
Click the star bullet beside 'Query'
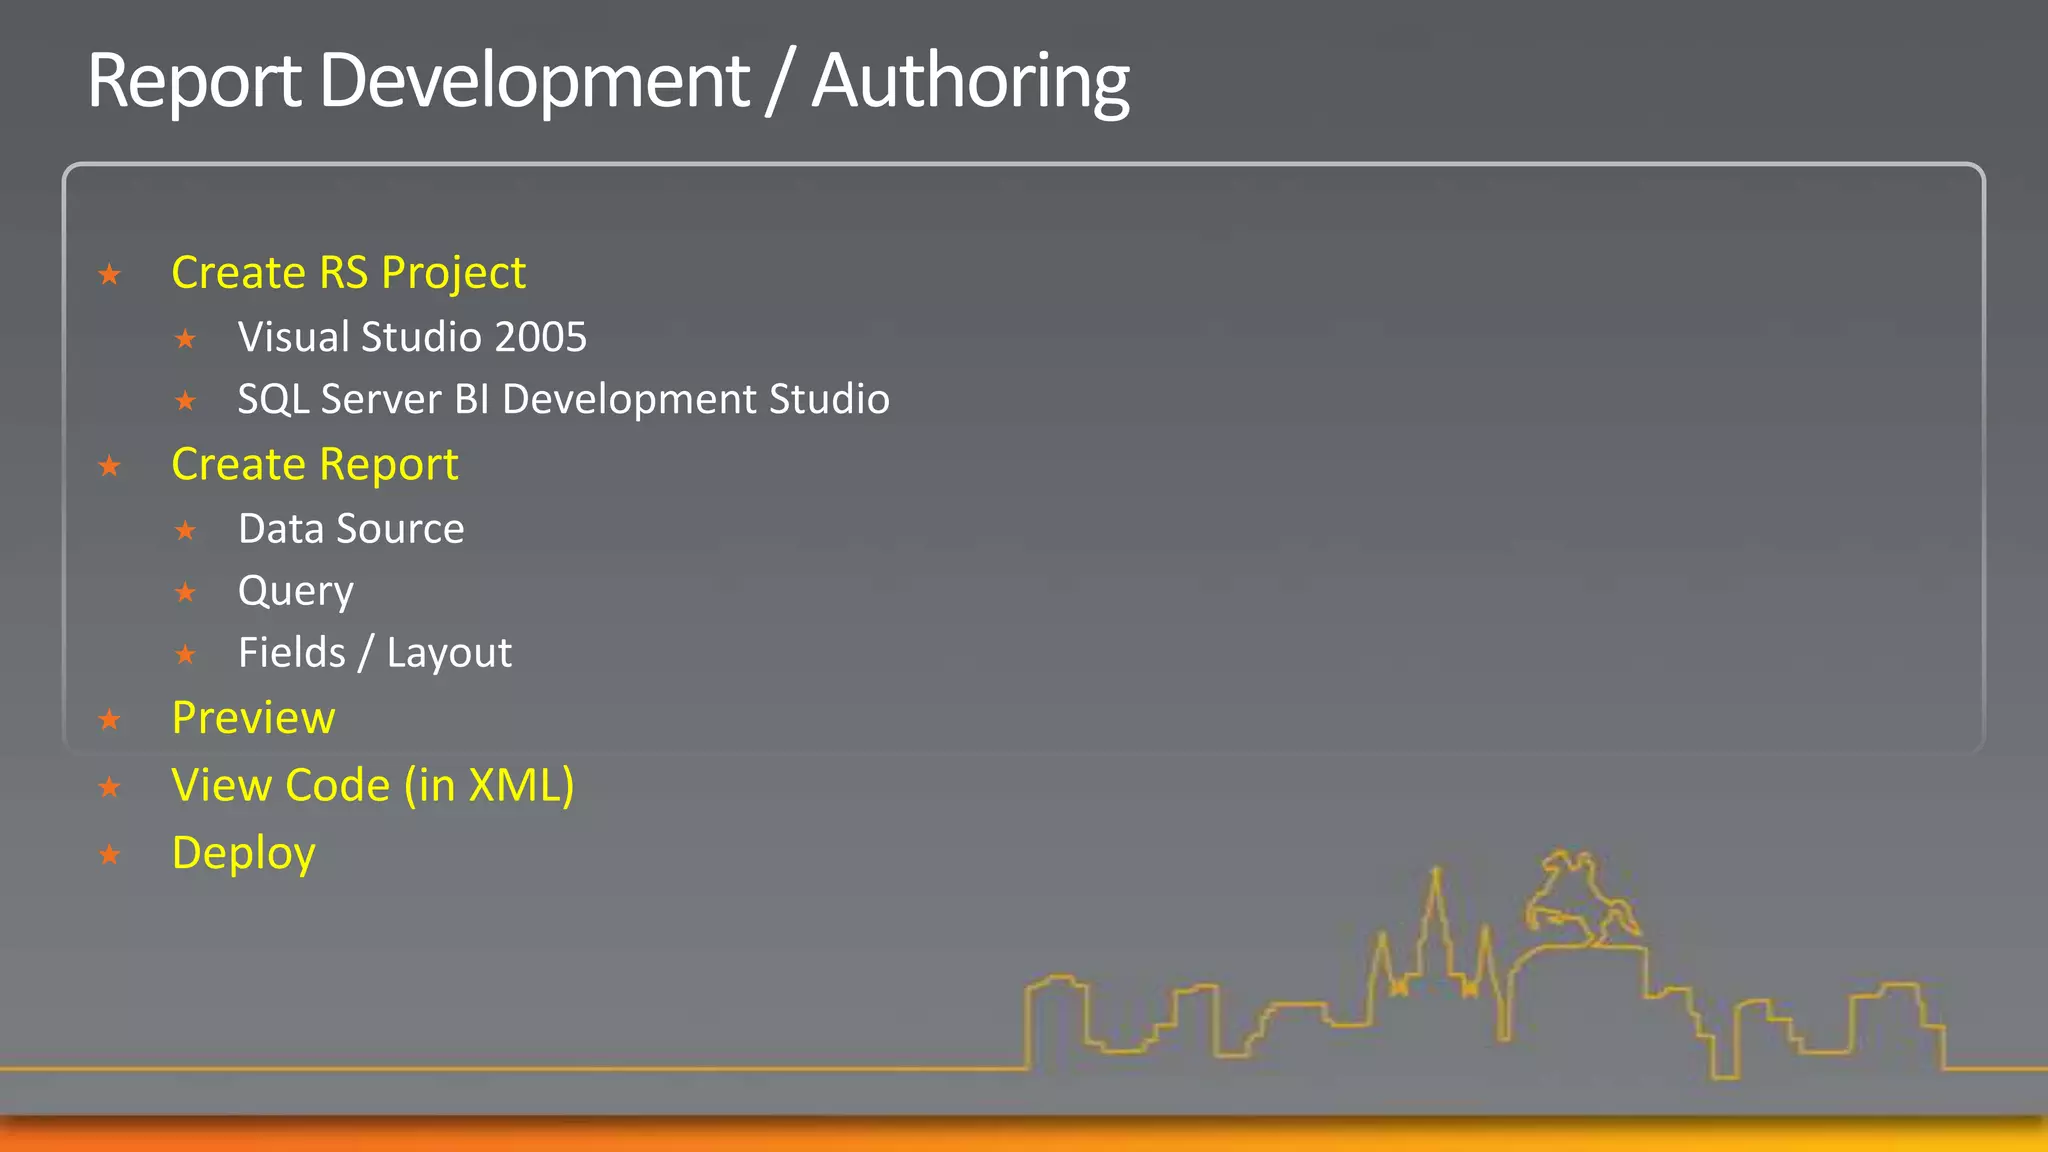[185, 592]
